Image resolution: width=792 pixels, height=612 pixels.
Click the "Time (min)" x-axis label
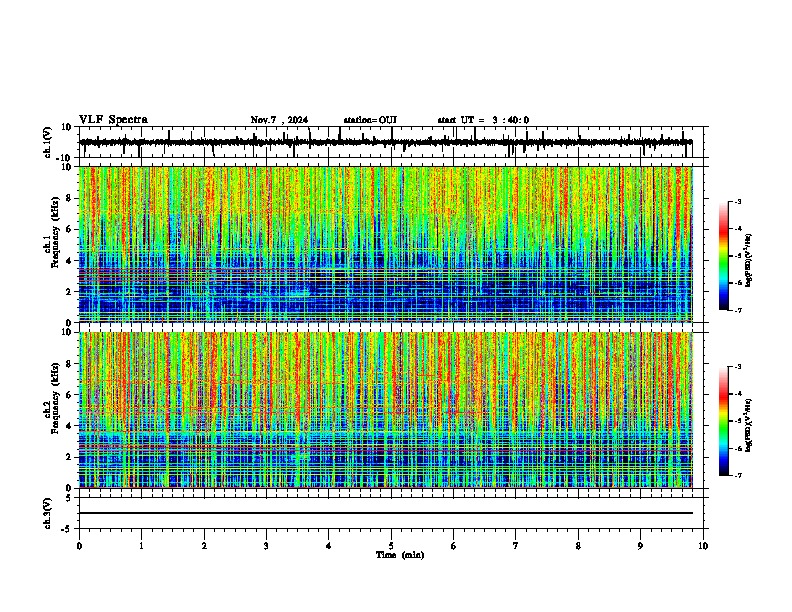point(400,555)
